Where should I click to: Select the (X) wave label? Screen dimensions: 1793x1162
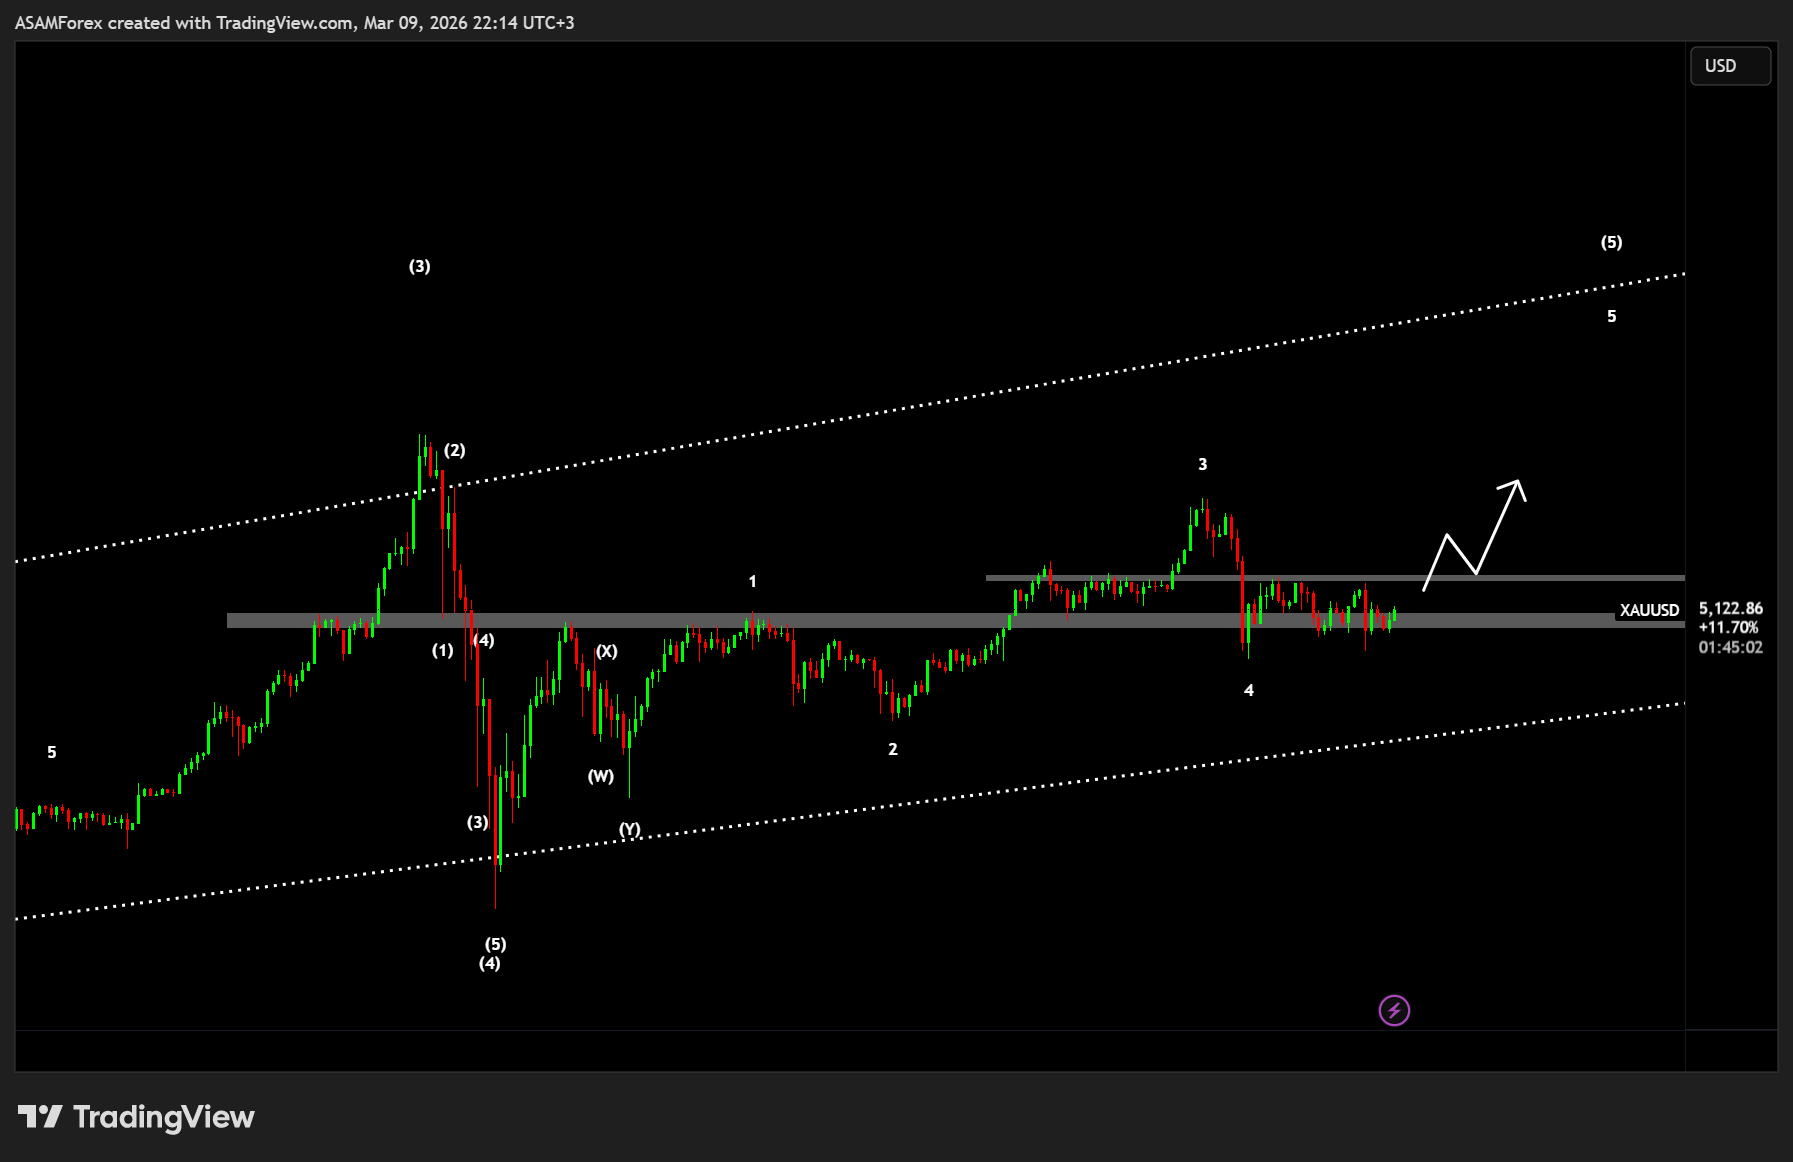point(607,651)
